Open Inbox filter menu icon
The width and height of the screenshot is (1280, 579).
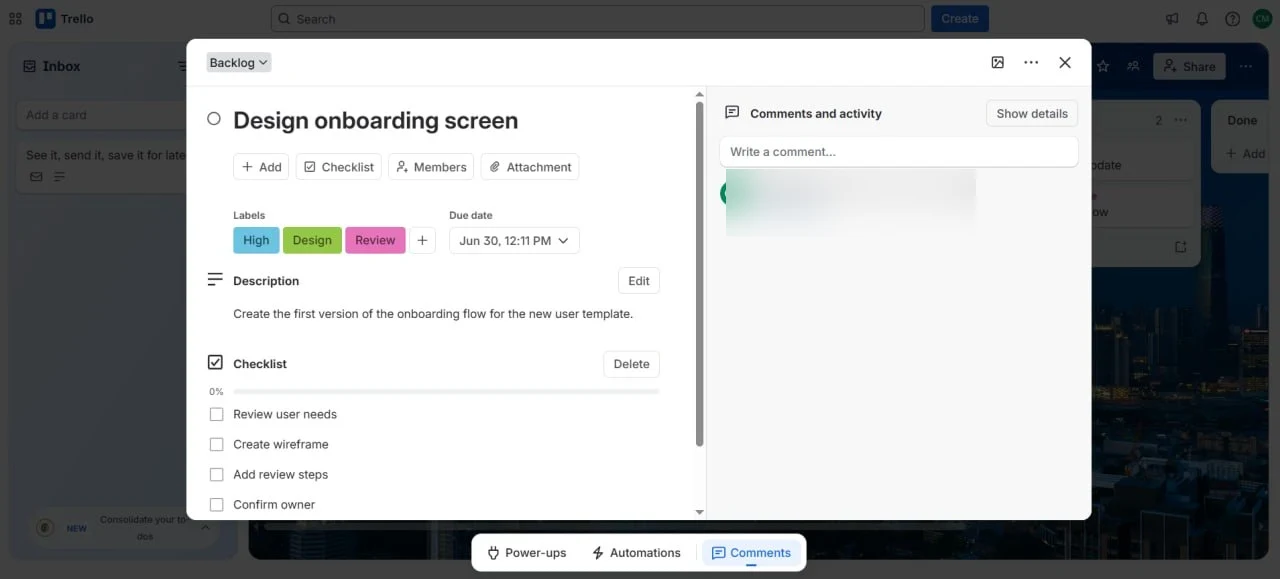click(182, 66)
